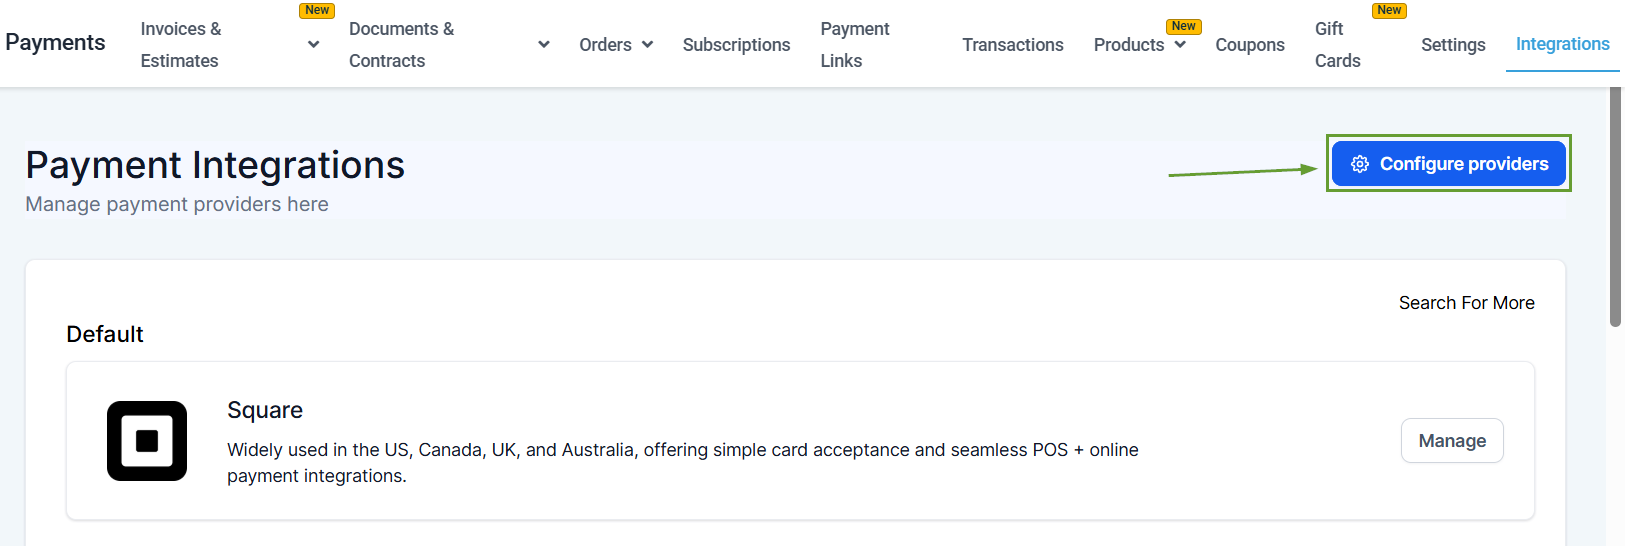Open the Settings tab
The width and height of the screenshot is (1625, 546).
coord(1453,45)
